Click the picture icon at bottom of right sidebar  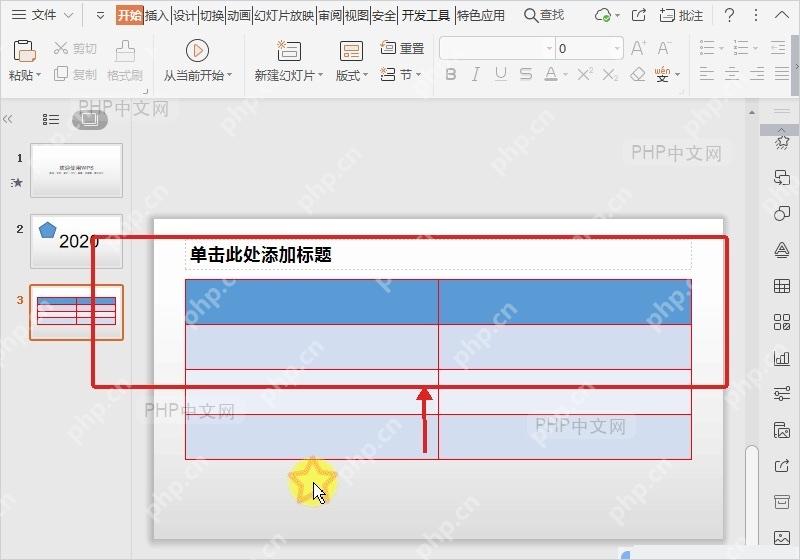pos(782,538)
